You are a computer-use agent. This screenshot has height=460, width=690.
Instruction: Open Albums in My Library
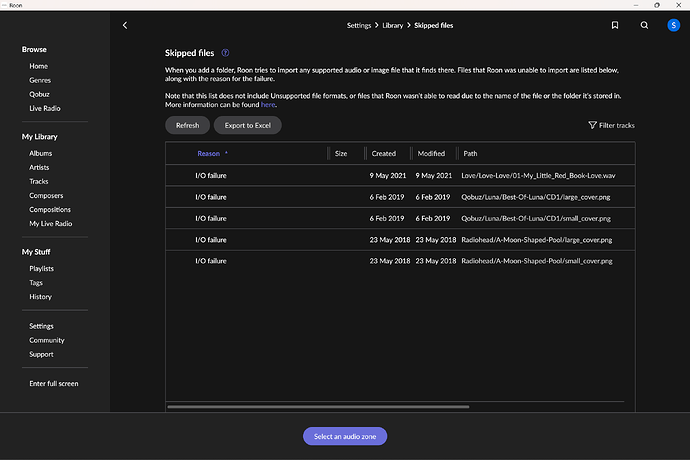pos(41,153)
